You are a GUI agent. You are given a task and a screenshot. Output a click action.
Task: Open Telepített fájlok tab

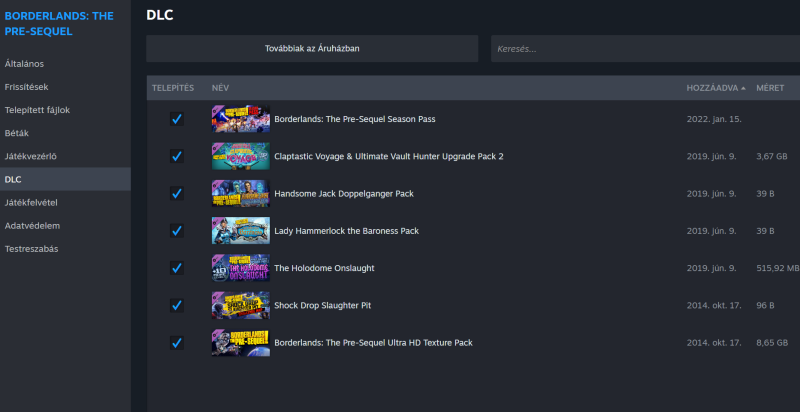pos(65,110)
